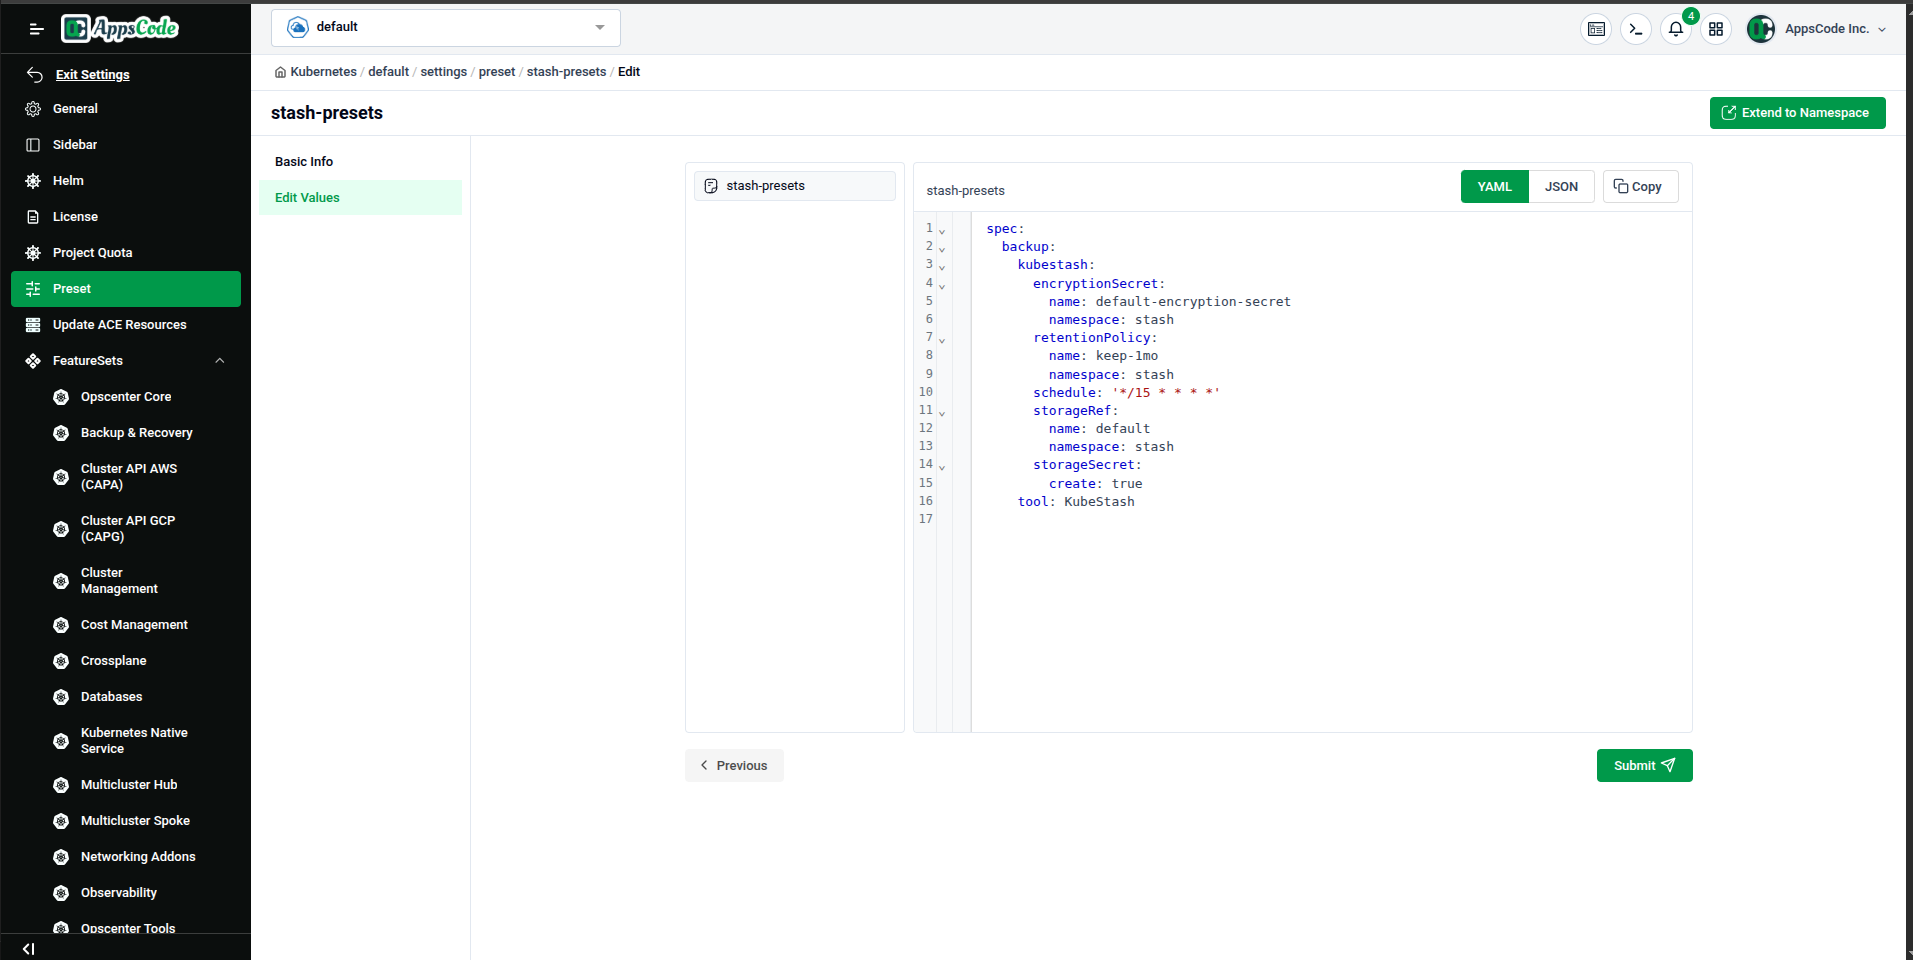Select the Backup & Recovery feature set icon
Screen dimensions: 1913x960
click(61, 433)
